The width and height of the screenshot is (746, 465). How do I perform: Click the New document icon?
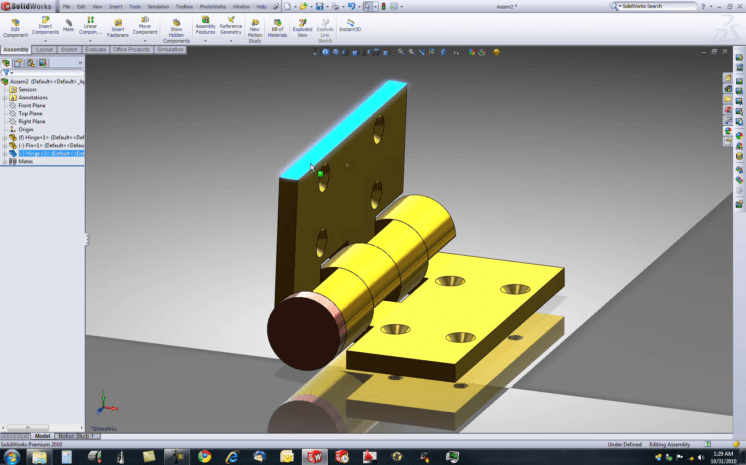[x=287, y=6]
